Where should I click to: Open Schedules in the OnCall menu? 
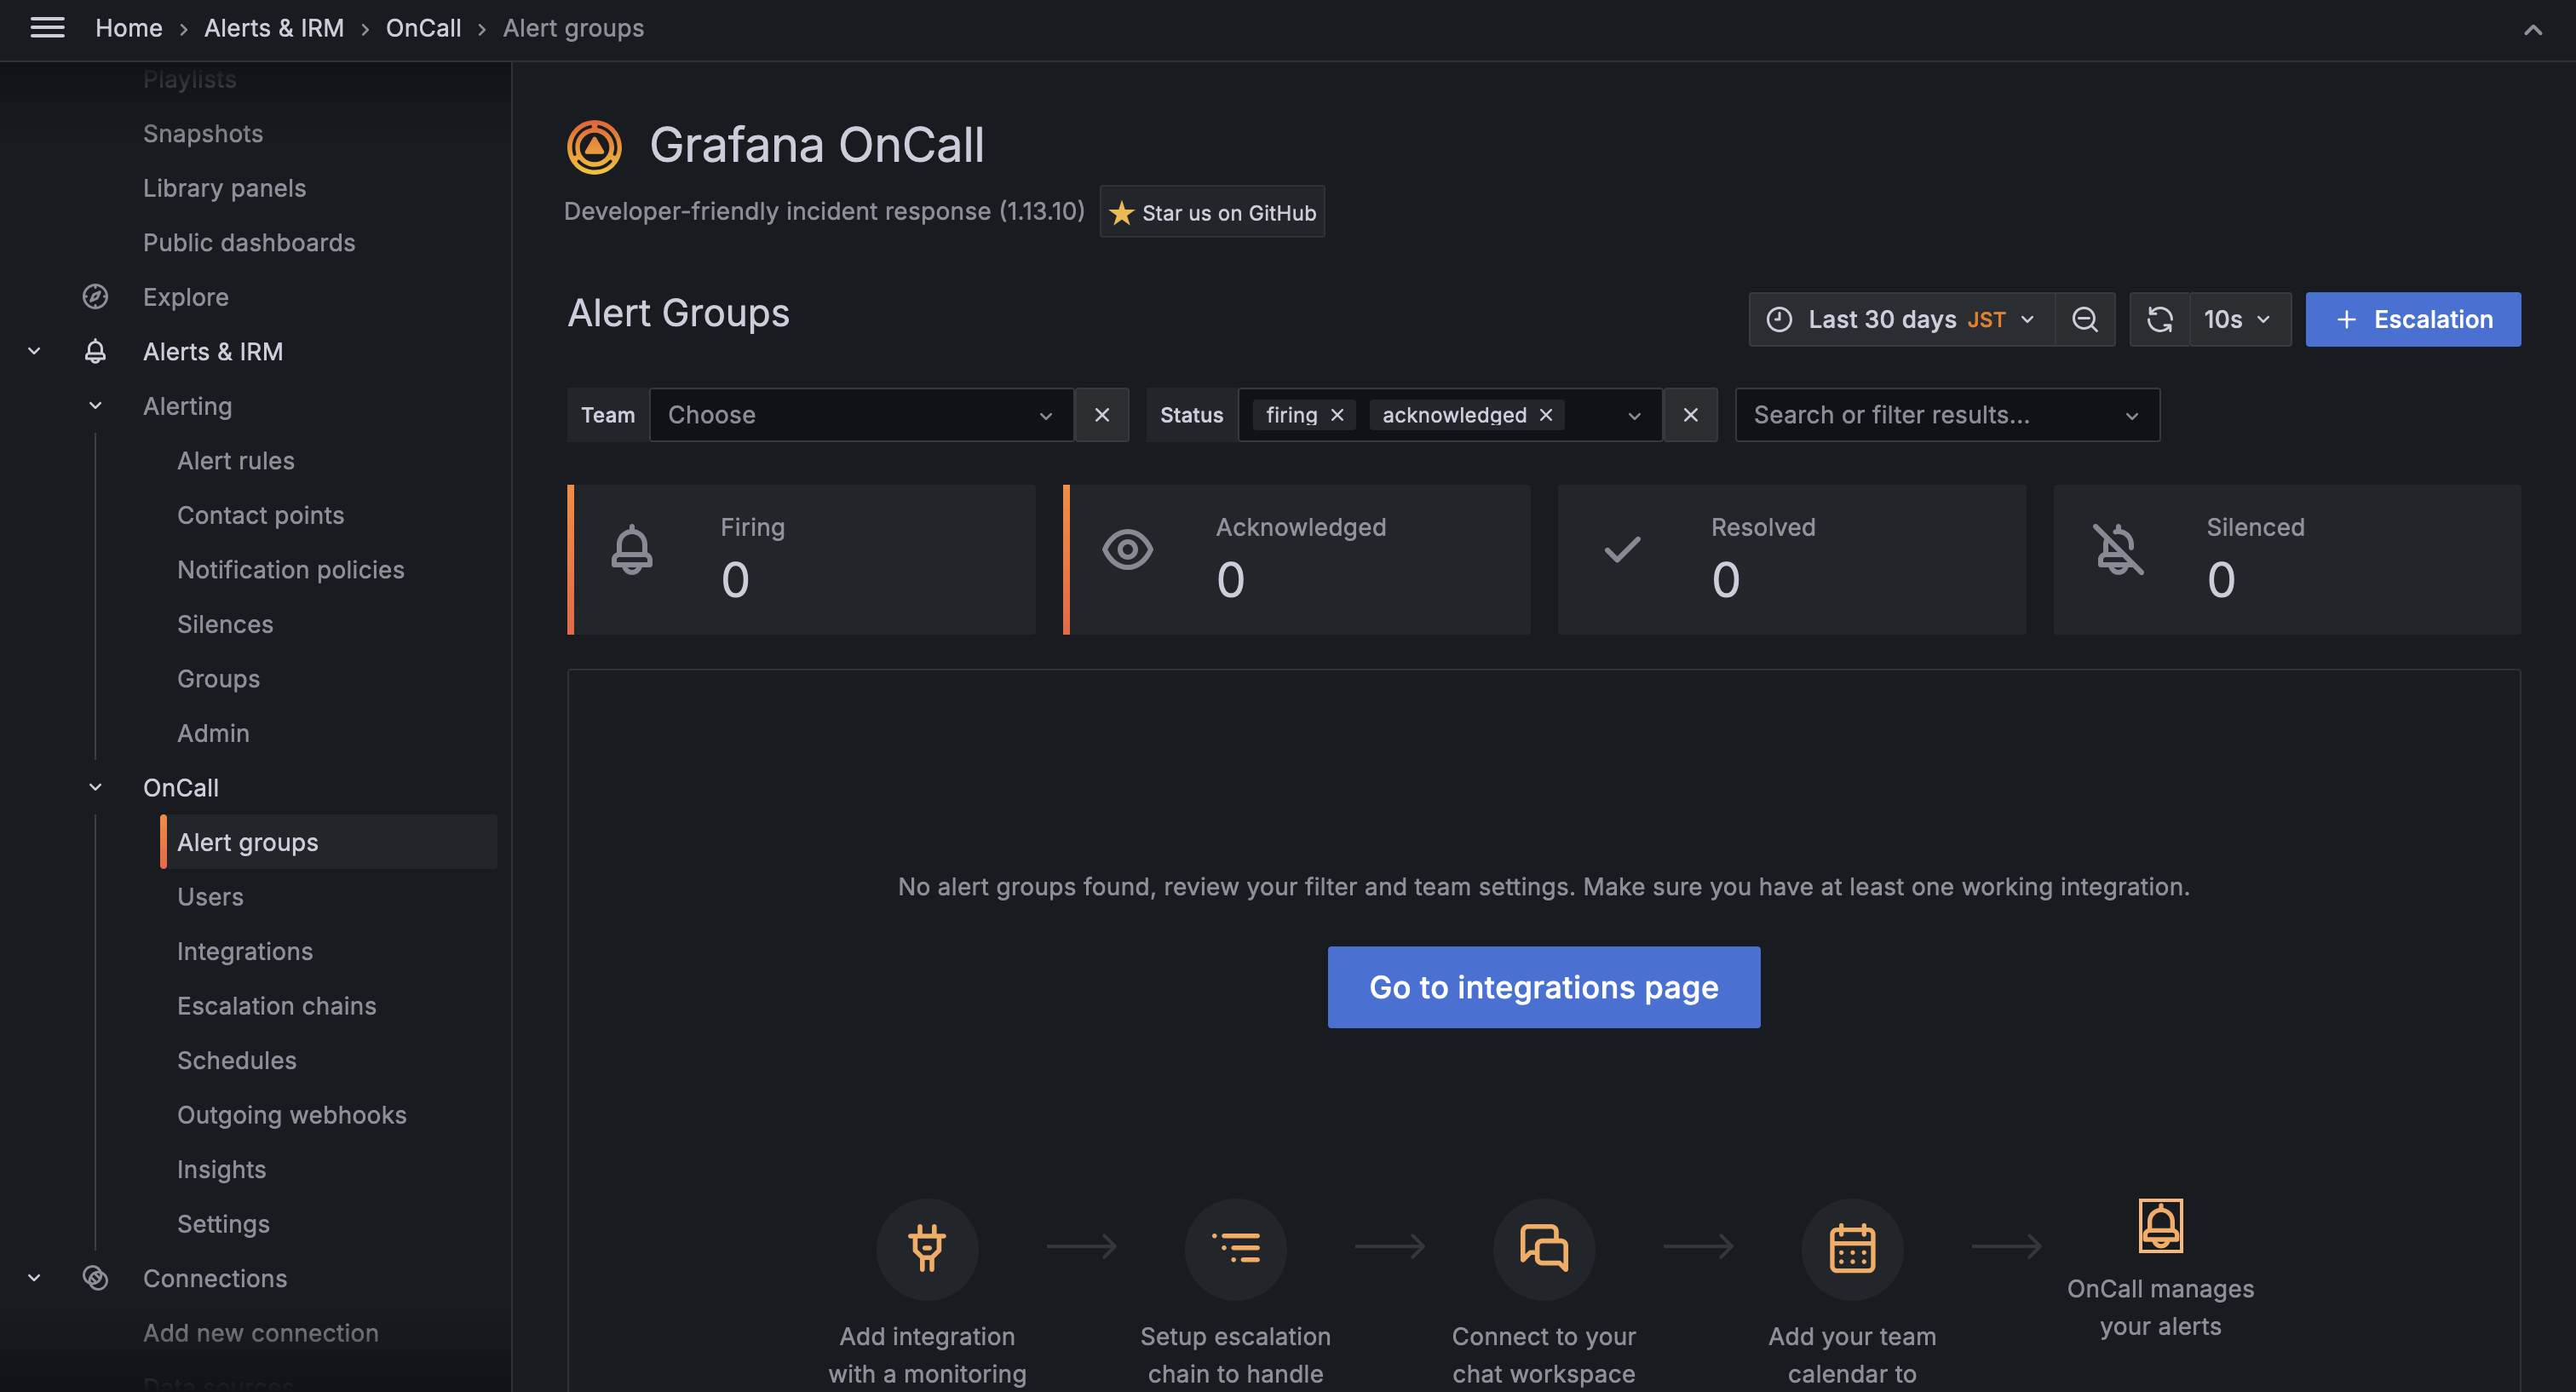237,1060
